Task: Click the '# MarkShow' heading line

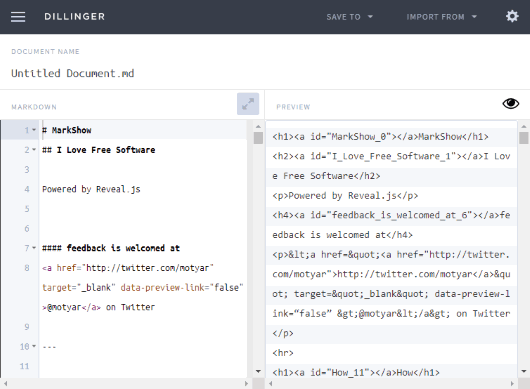Action: pyautogui.click(x=67, y=130)
